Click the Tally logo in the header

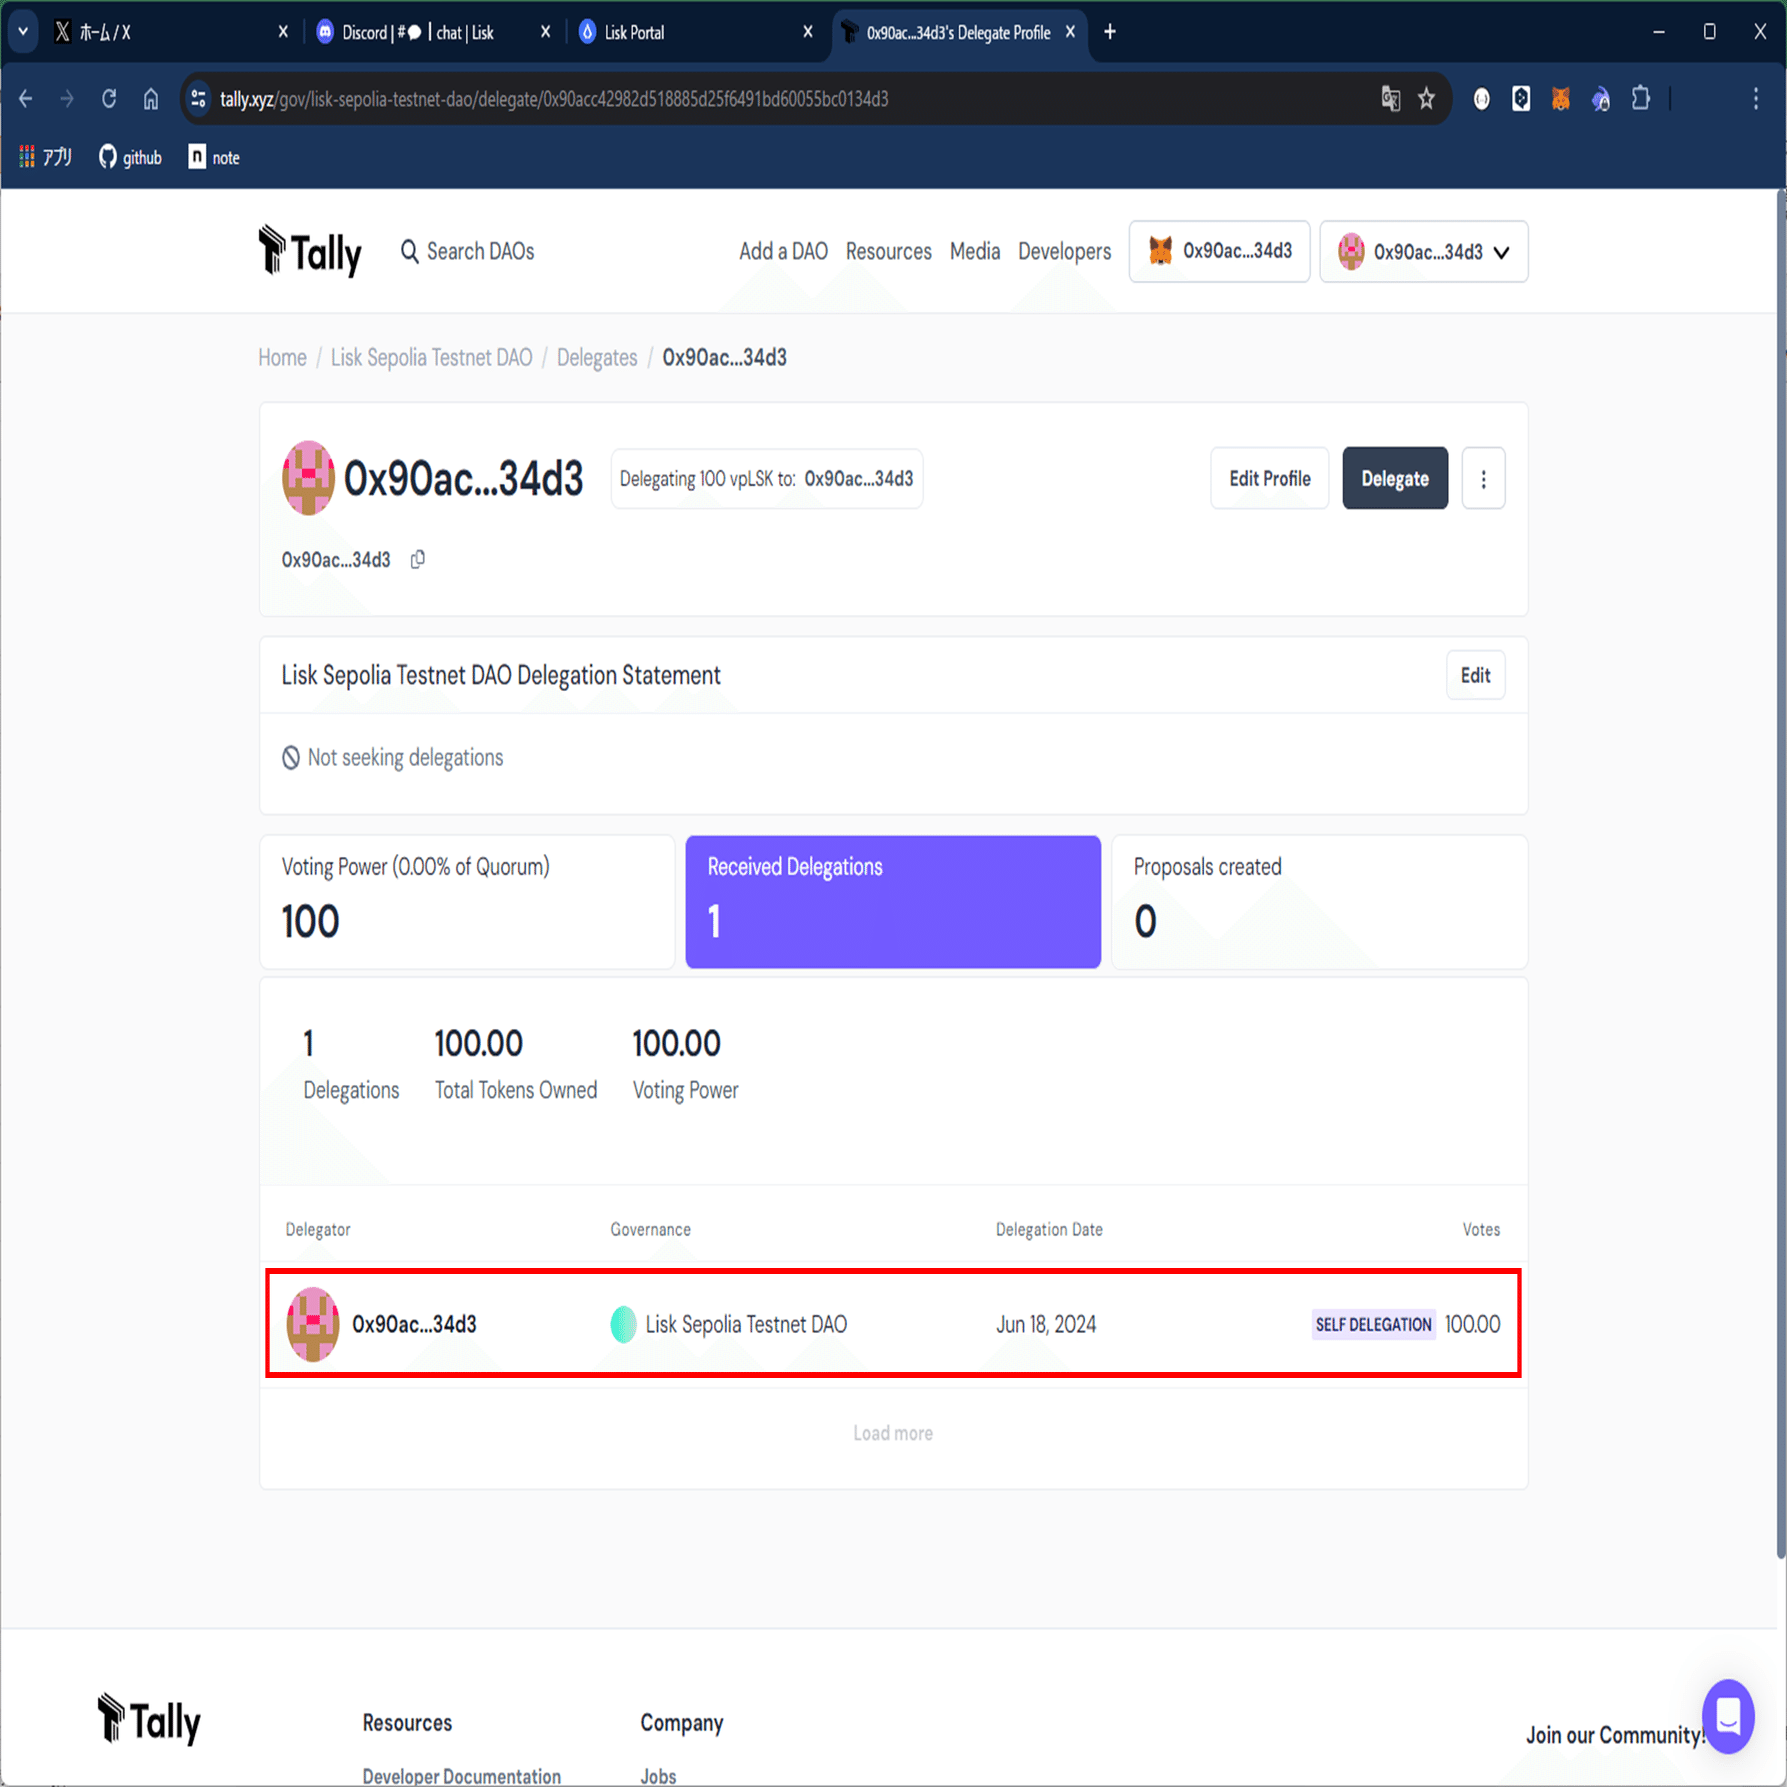310,251
